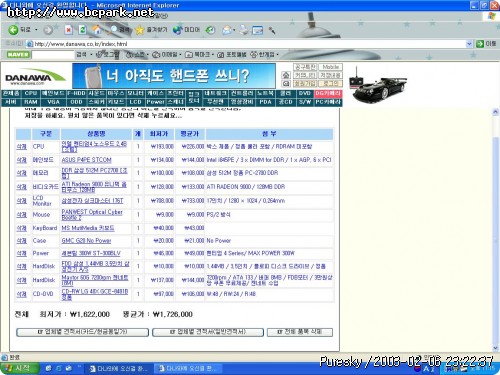Delete the Mouse row item
500x375 pixels.
pyautogui.click(x=22, y=215)
